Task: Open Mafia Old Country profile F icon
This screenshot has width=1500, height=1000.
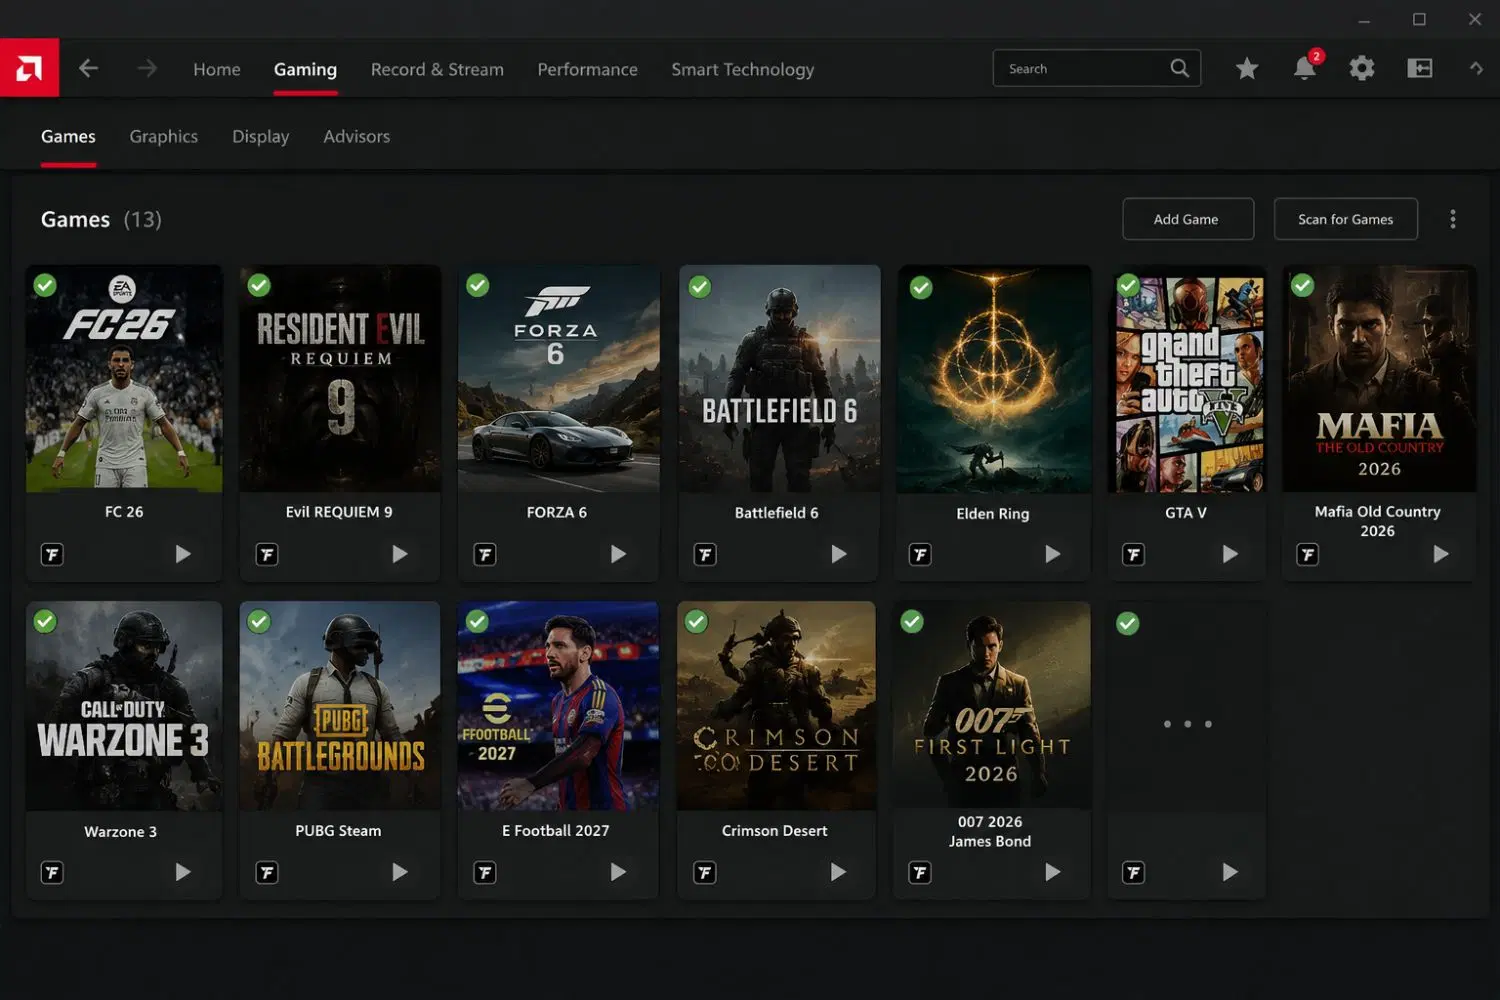Action: [1307, 554]
